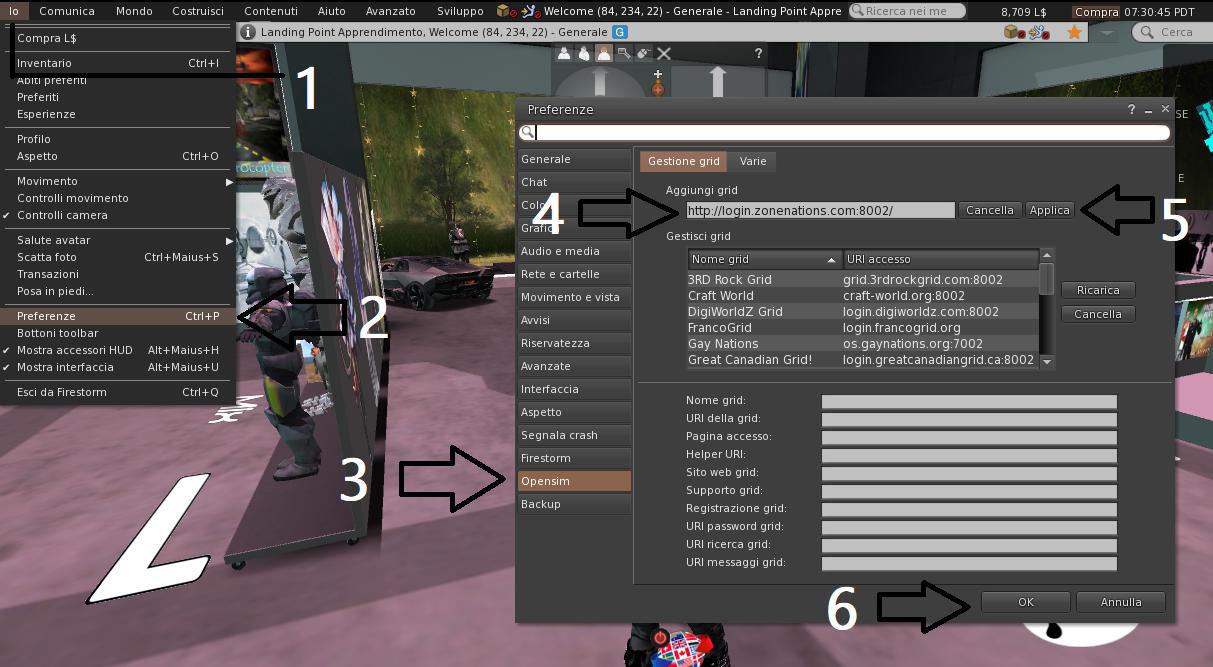Open the Preferenze menu entry

[x=46, y=316]
